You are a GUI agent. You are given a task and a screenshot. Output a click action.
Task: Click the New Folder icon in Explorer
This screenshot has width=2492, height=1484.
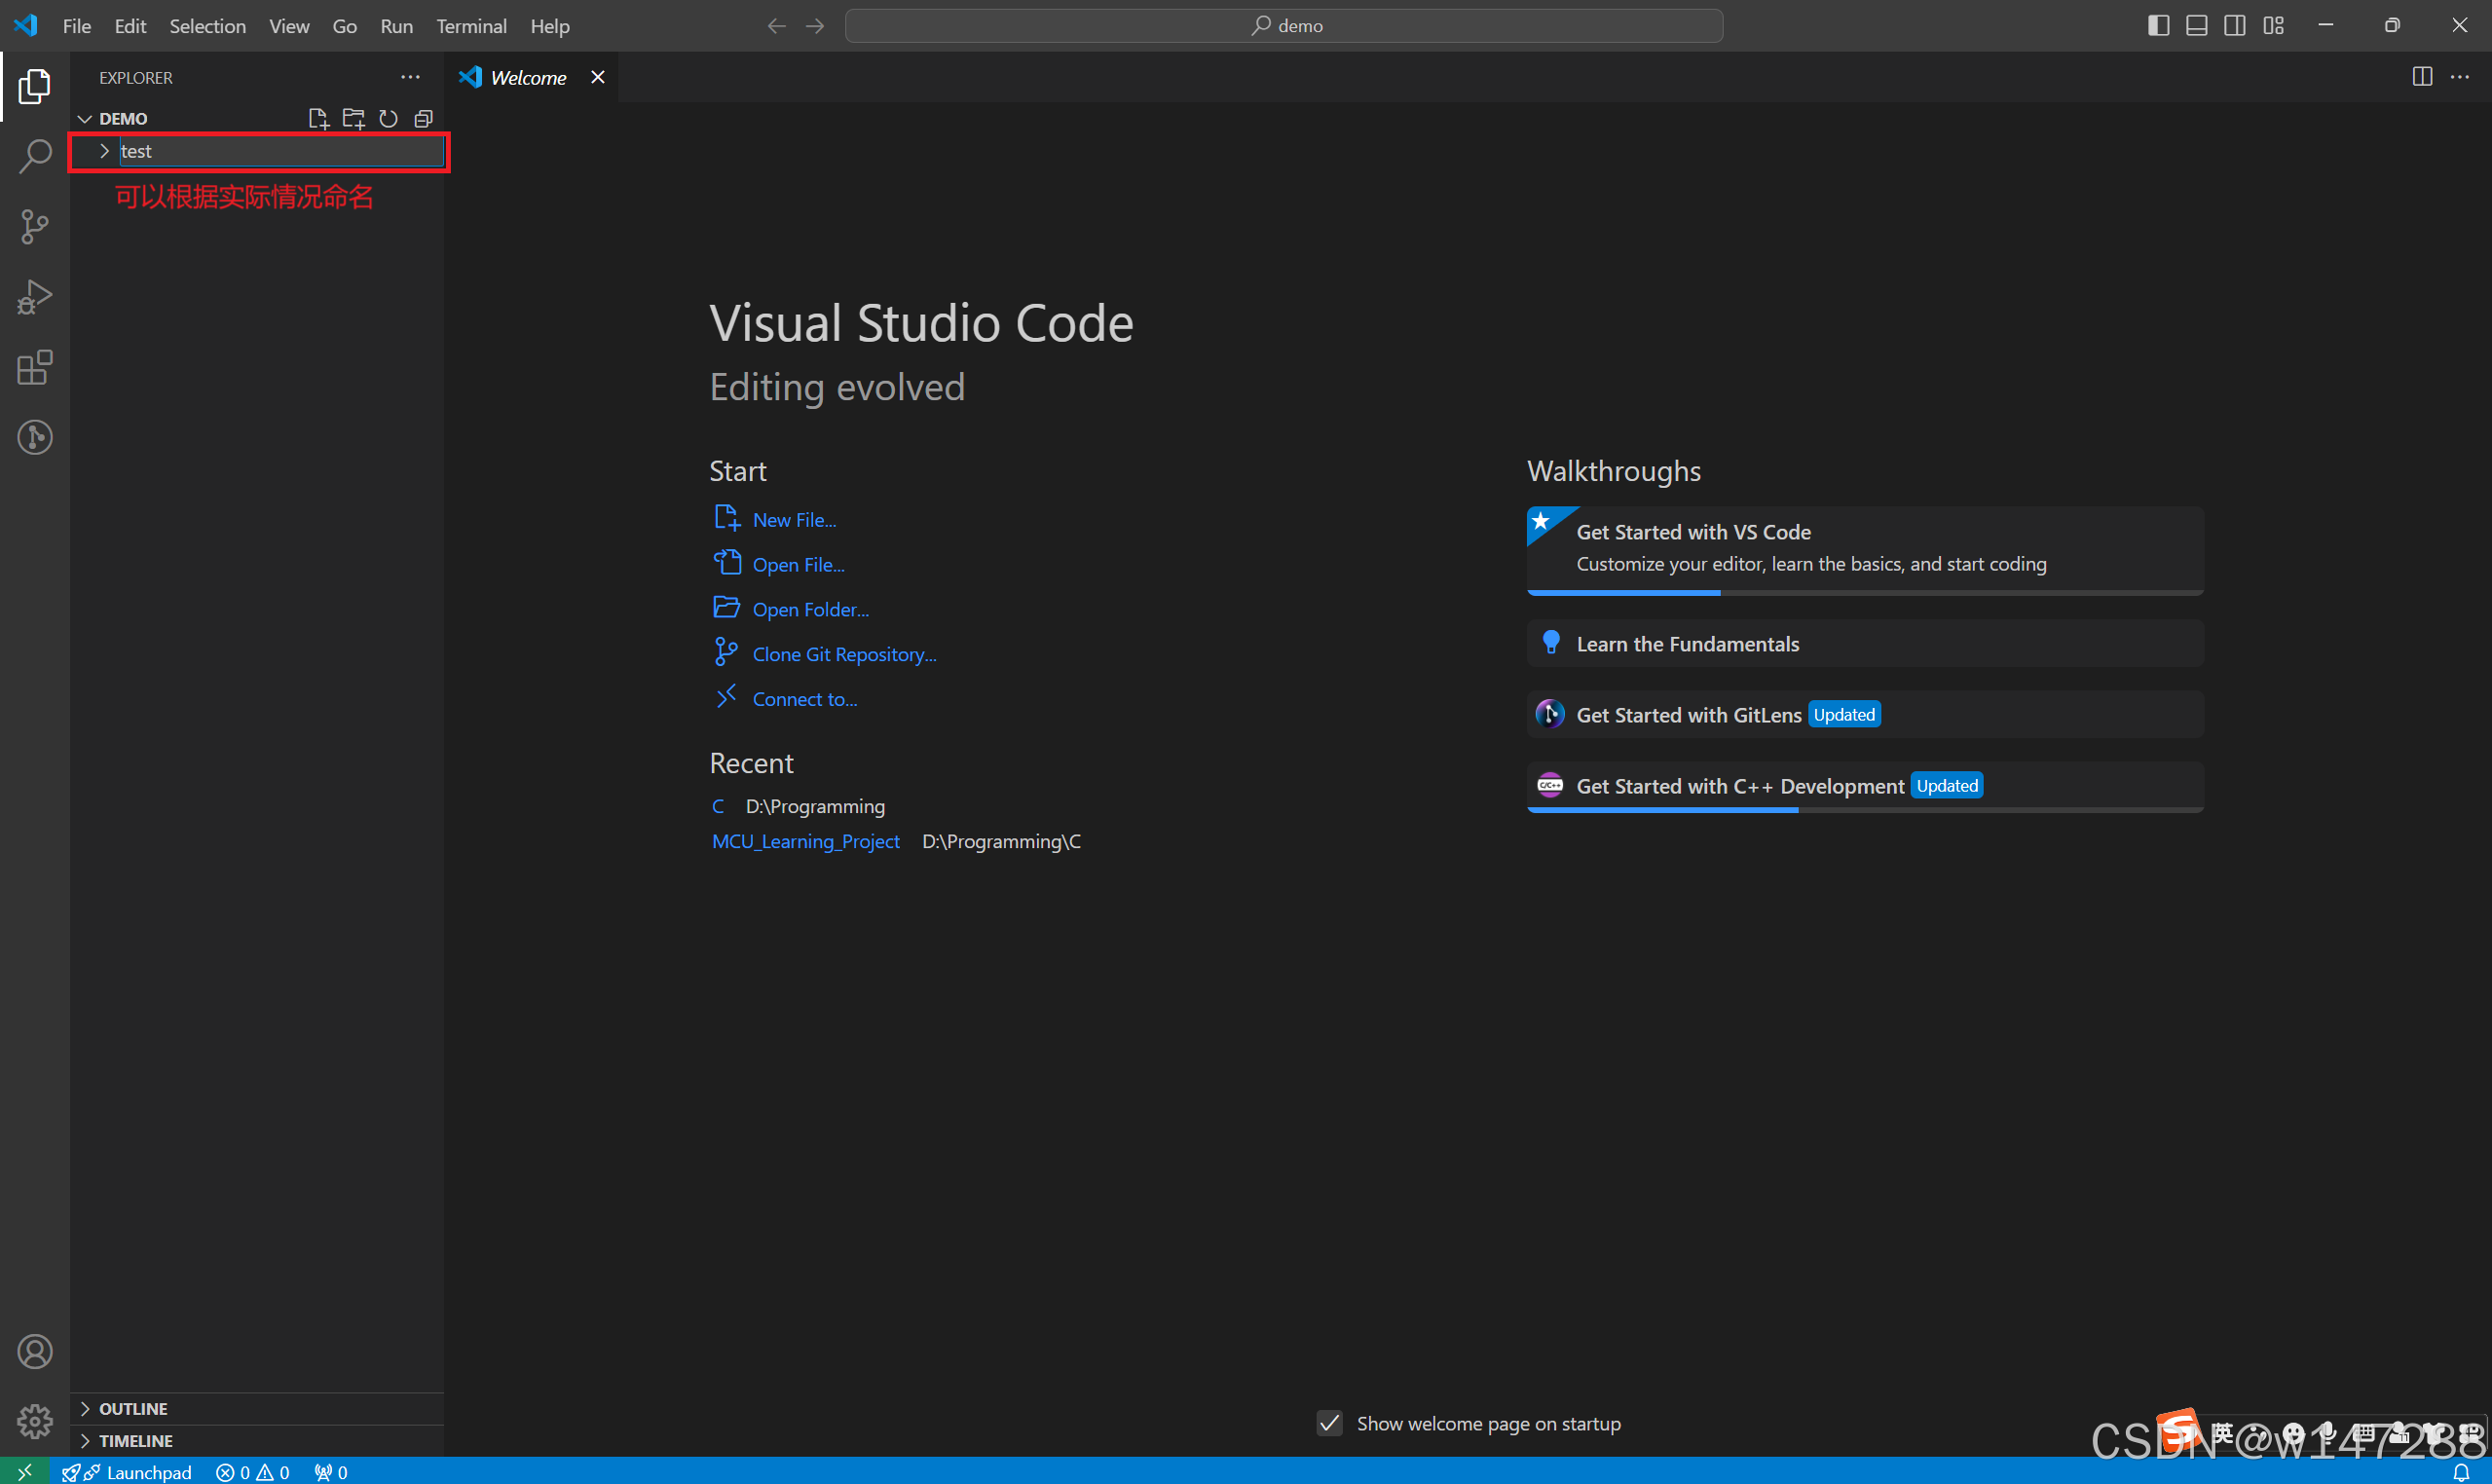(x=353, y=118)
